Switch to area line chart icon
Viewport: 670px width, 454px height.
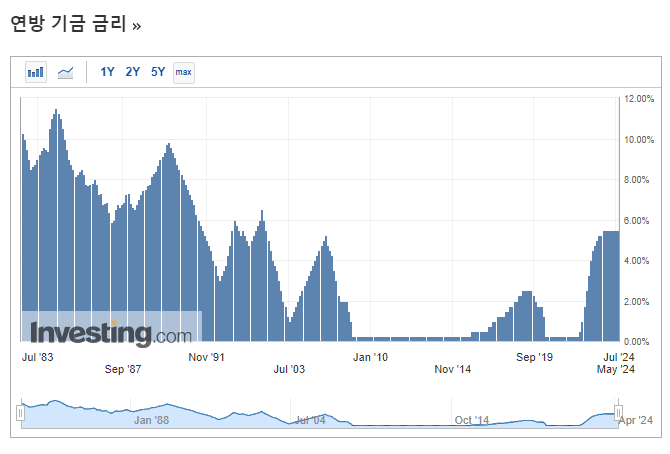[65, 72]
